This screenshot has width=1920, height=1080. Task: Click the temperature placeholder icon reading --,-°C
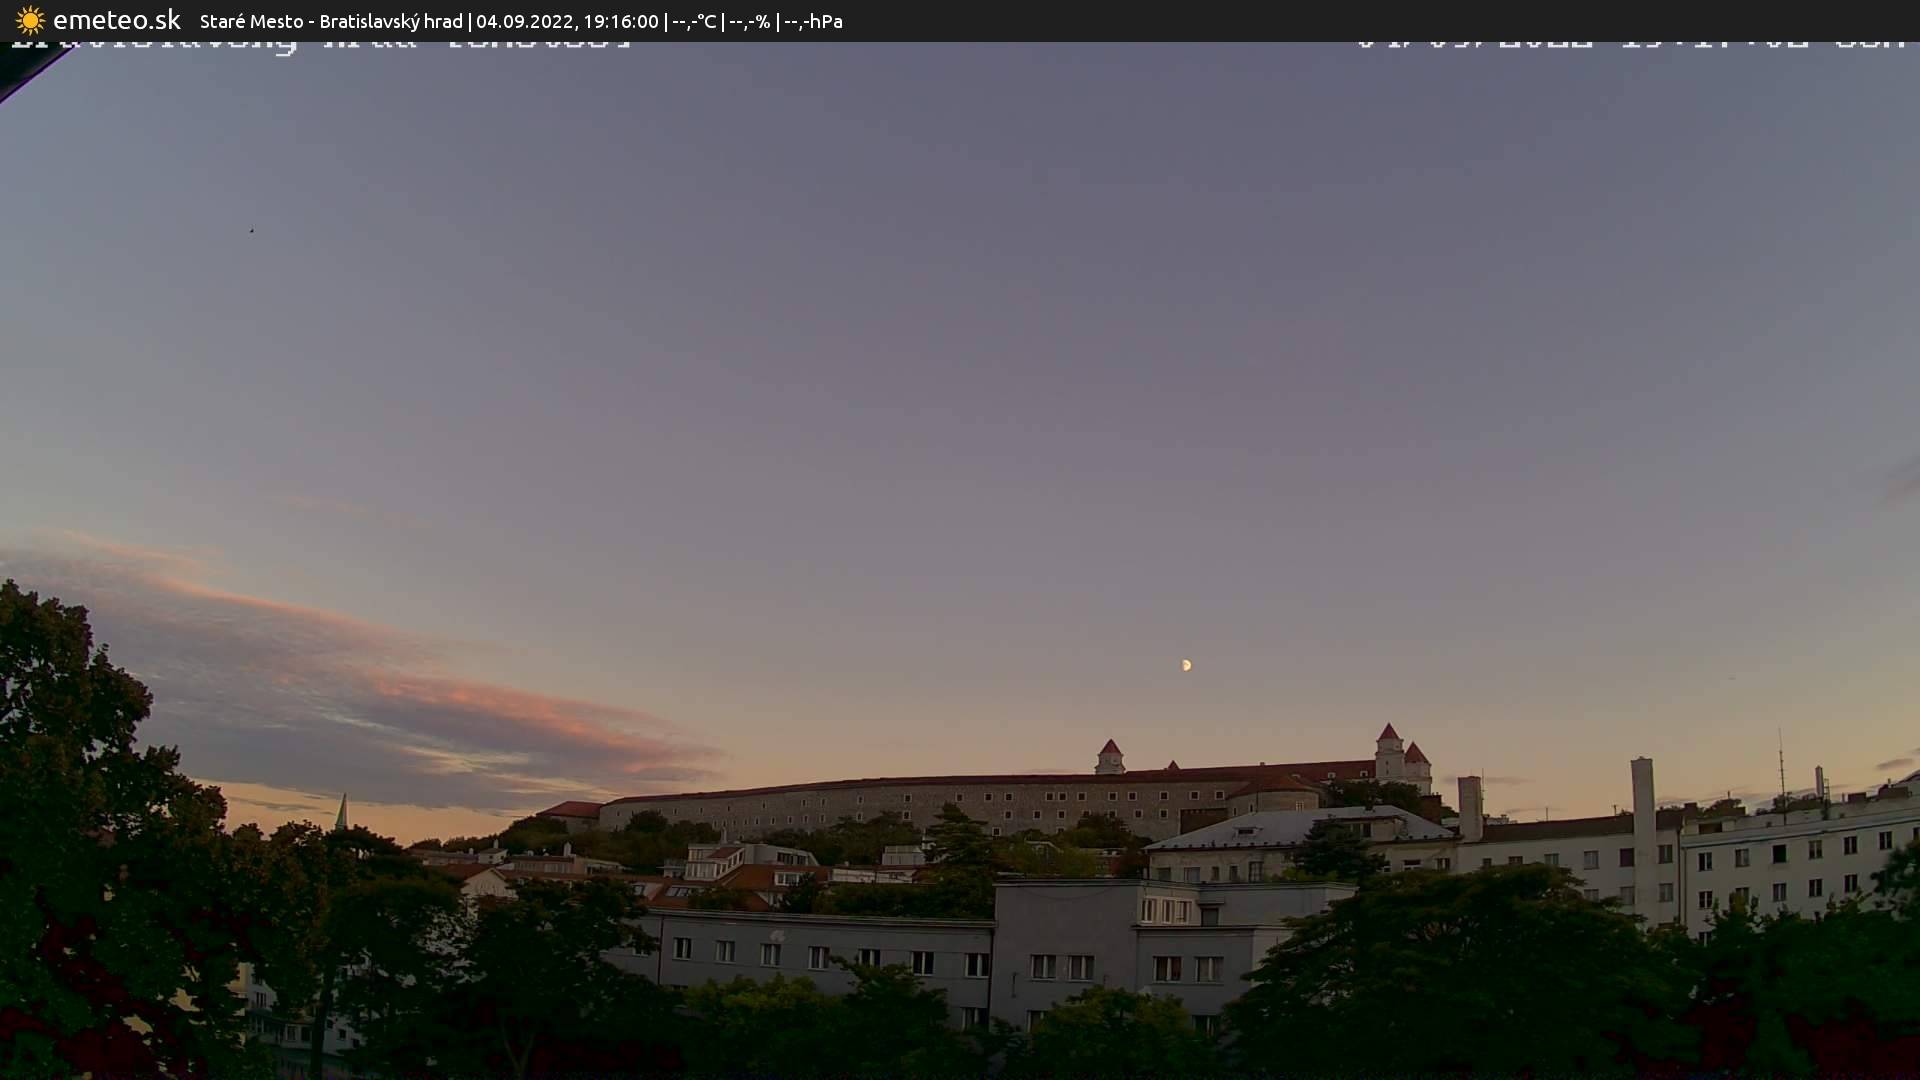695,21
